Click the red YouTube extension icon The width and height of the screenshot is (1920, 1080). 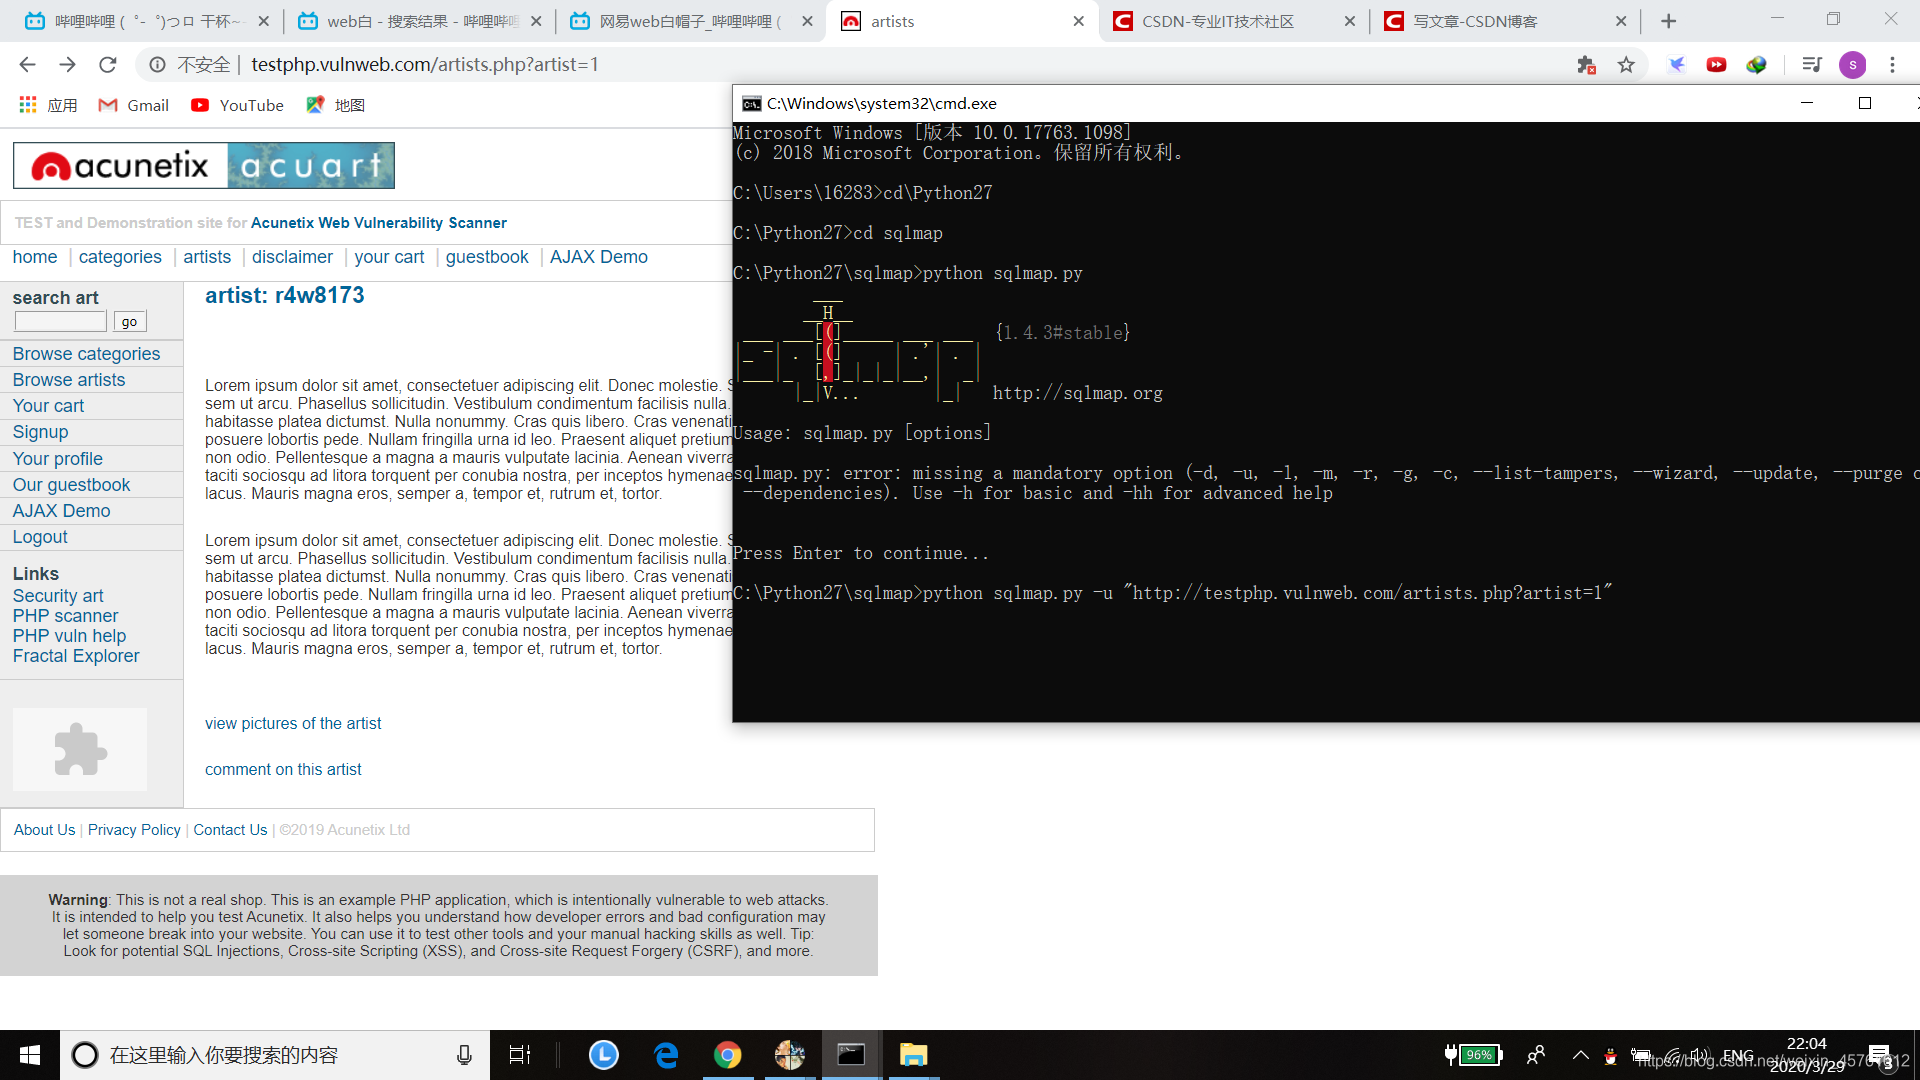point(1716,65)
